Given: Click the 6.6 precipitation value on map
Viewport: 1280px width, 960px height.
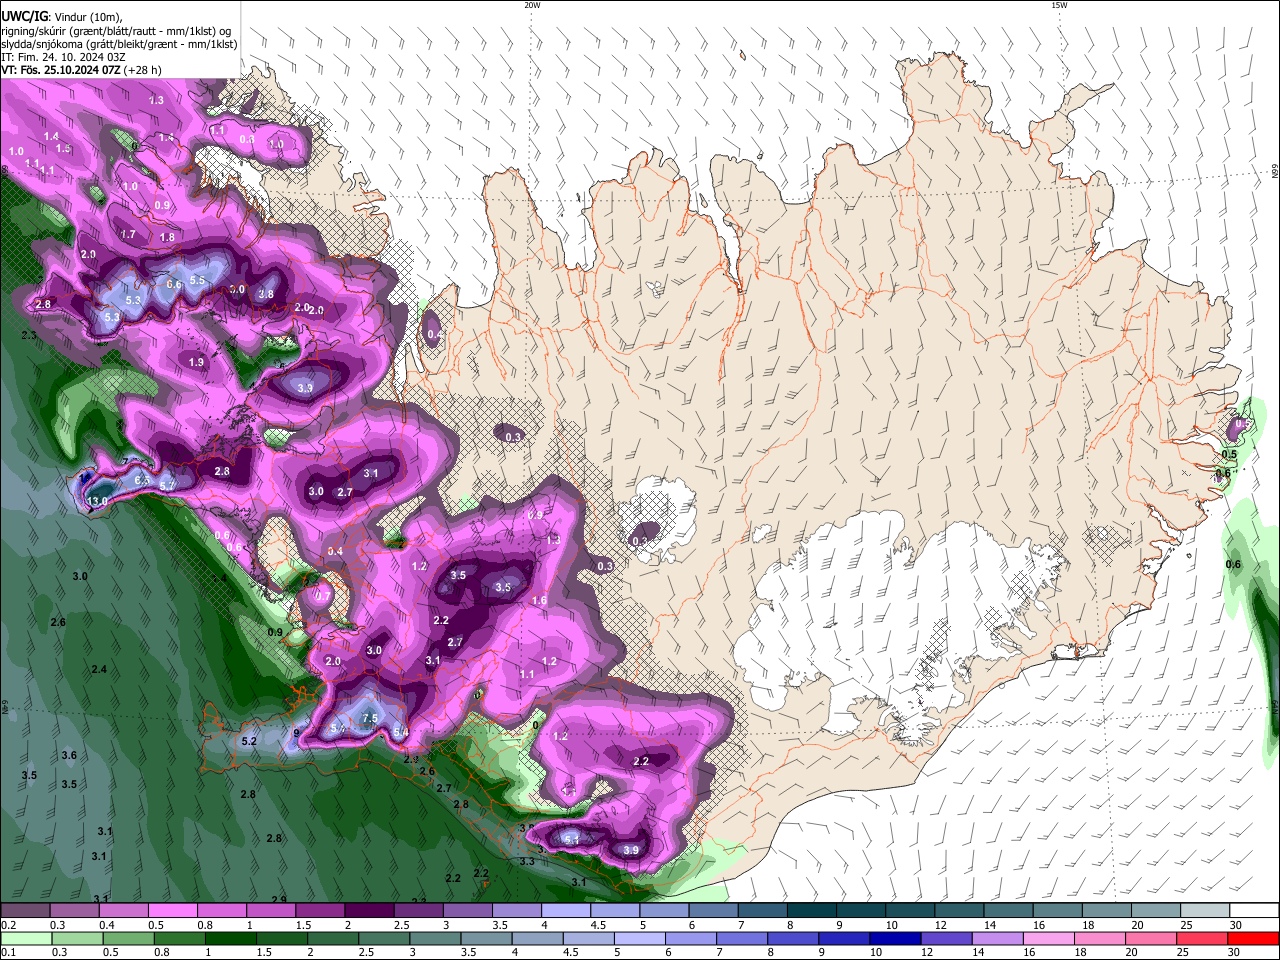Looking at the screenshot, I should (174, 284).
